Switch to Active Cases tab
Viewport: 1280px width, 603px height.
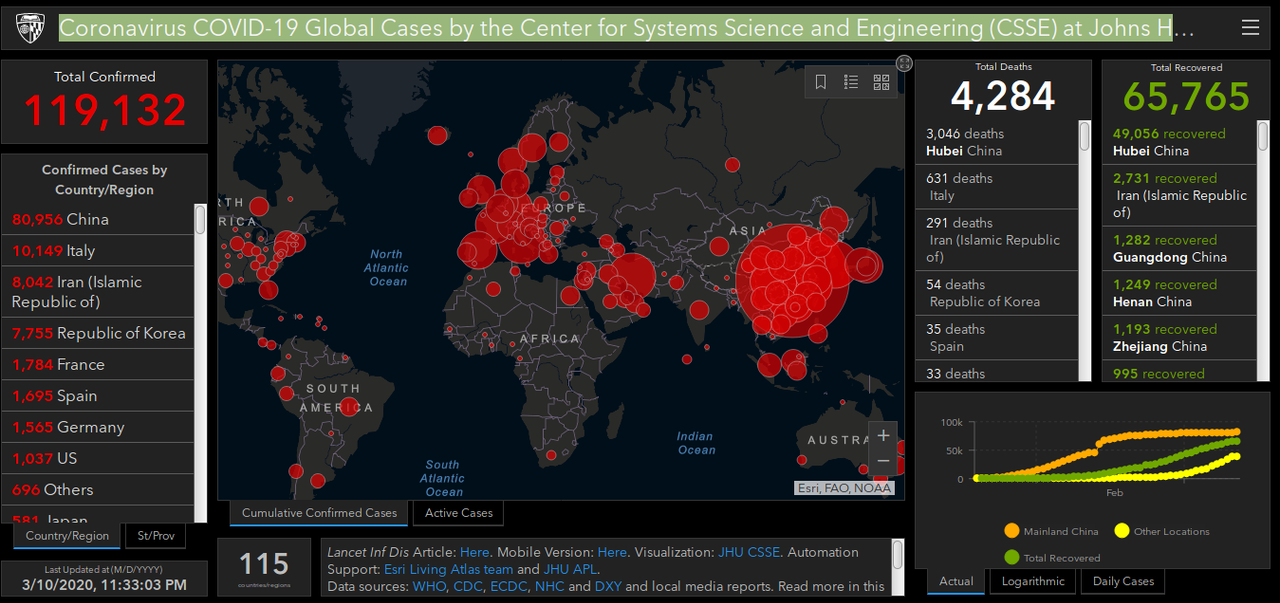click(x=459, y=513)
